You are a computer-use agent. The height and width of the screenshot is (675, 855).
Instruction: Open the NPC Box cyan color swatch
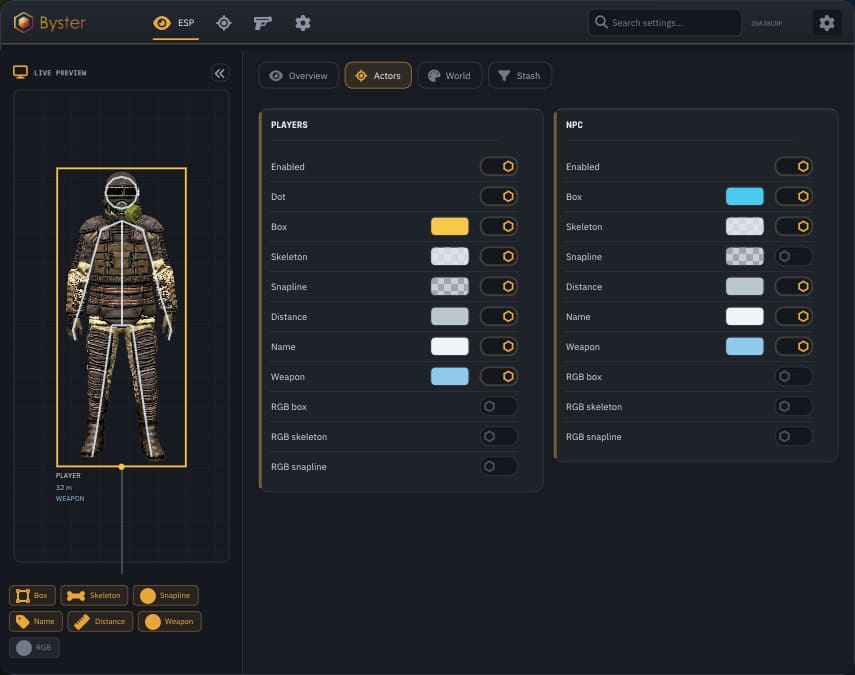coord(744,196)
